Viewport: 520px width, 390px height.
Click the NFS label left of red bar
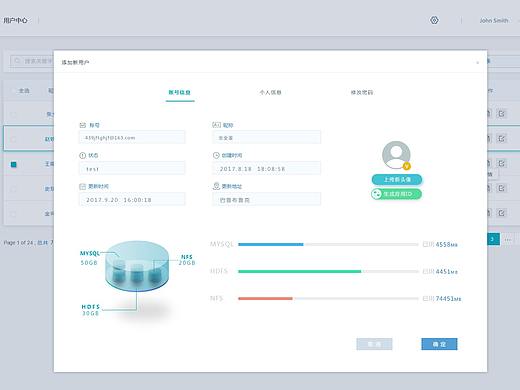click(x=216, y=298)
